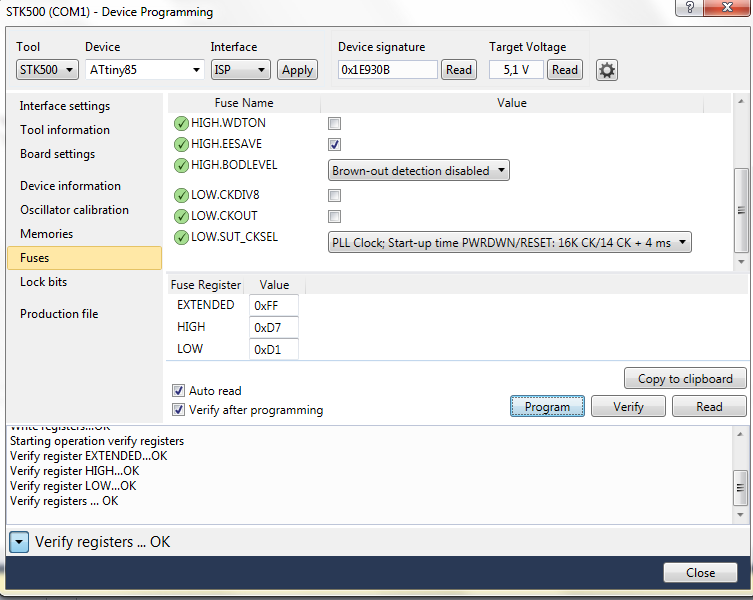
Task: Open Device information page
Action: point(71,186)
